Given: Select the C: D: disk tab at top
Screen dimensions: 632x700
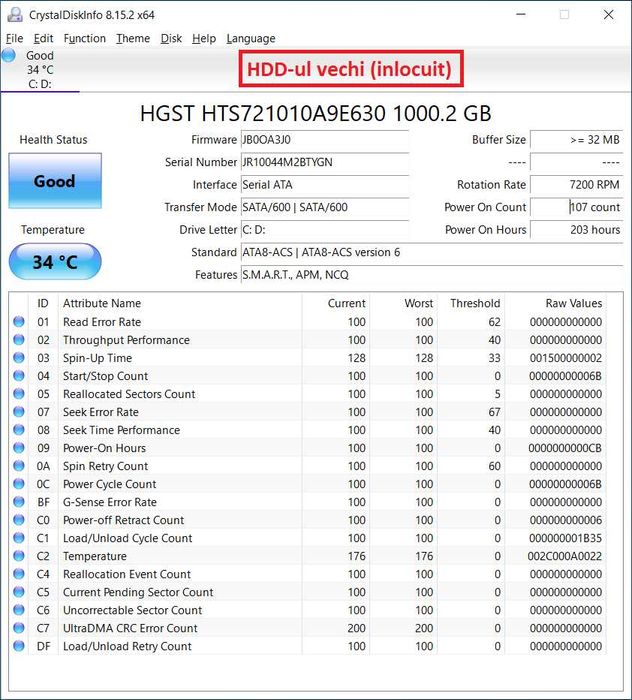Looking at the screenshot, I should click(40, 70).
